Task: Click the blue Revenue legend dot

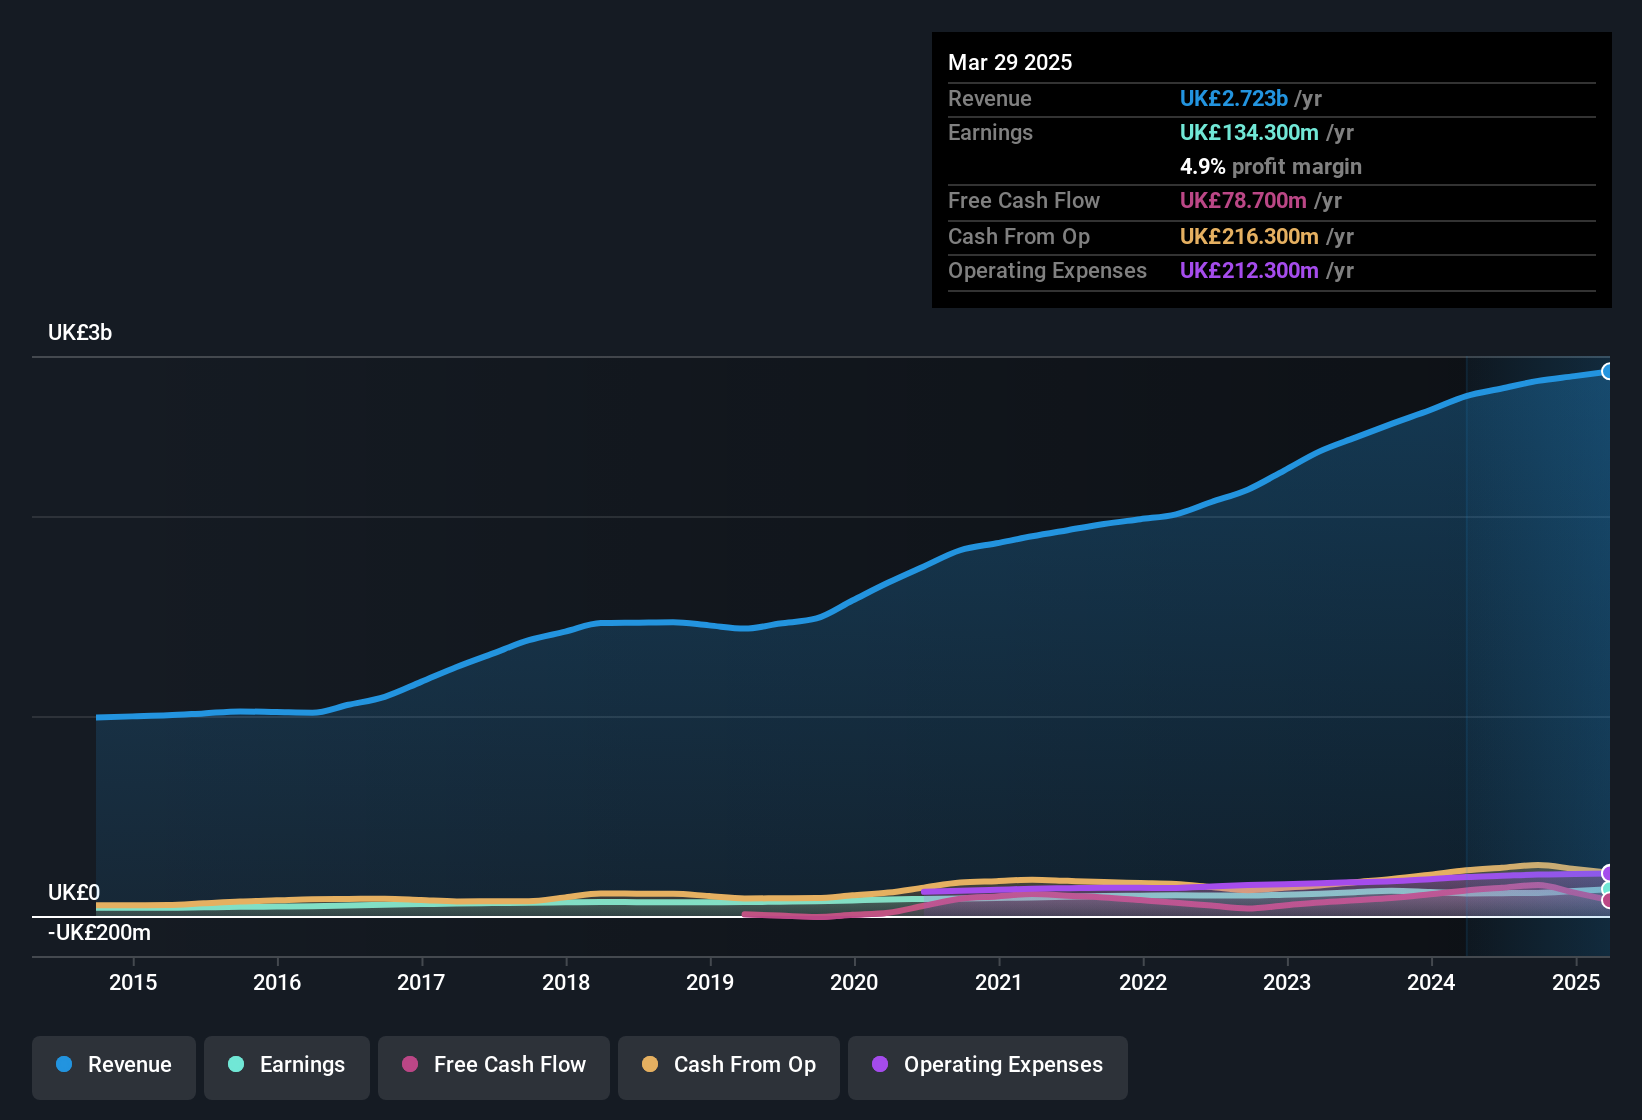Action: 64,1065
